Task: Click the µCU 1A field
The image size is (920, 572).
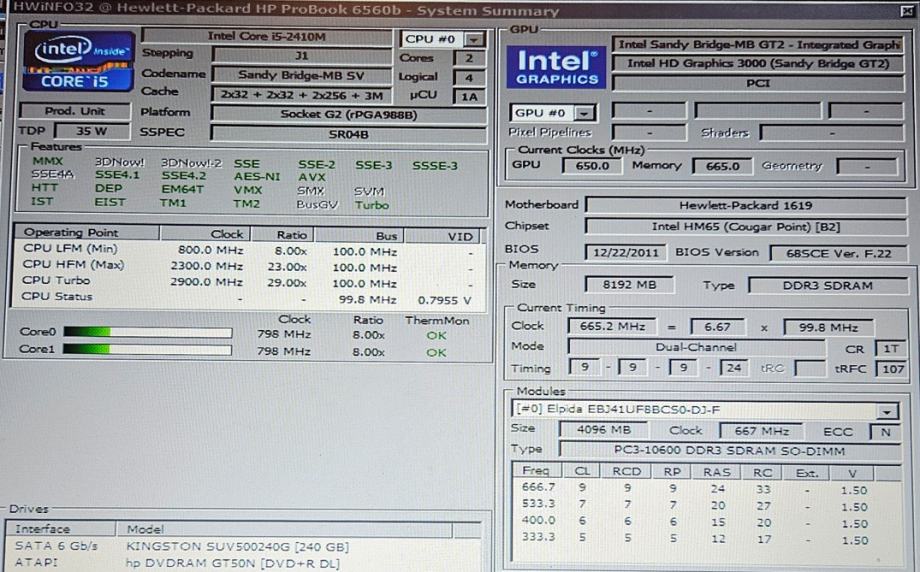Action: [469, 97]
